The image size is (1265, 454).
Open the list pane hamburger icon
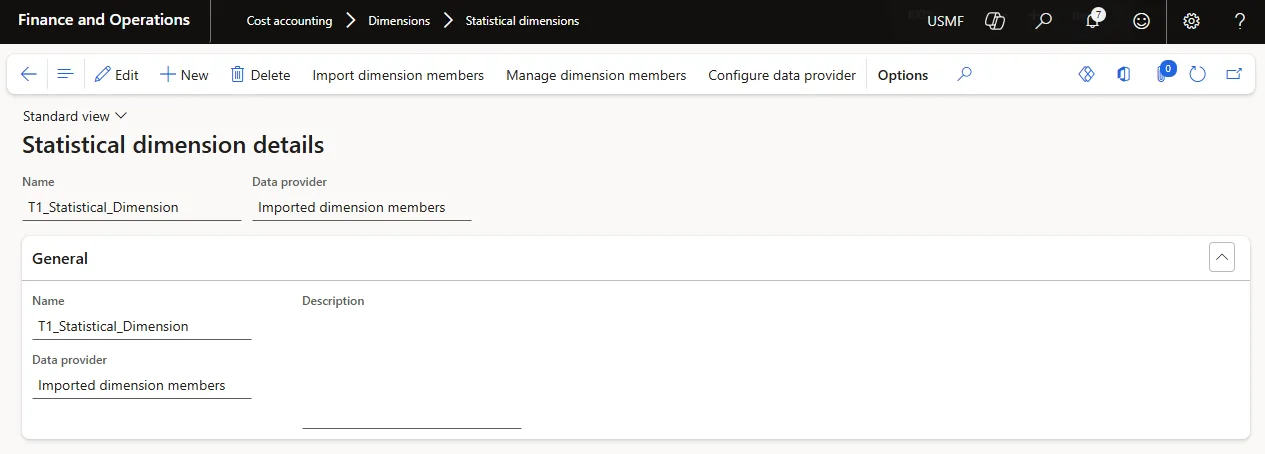click(65, 75)
